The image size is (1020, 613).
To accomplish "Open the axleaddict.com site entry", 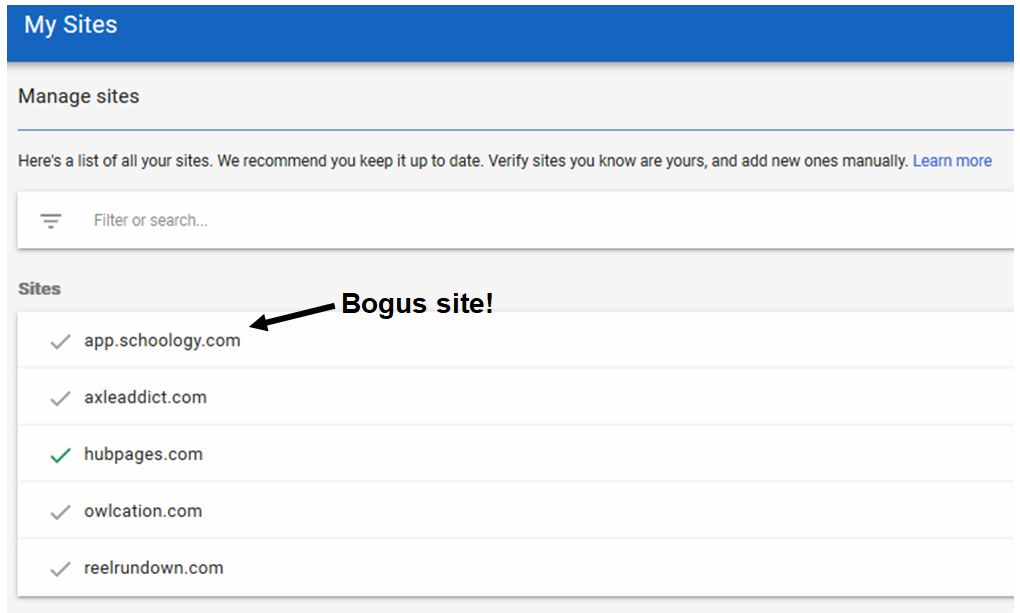I will pyautogui.click(x=515, y=397).
